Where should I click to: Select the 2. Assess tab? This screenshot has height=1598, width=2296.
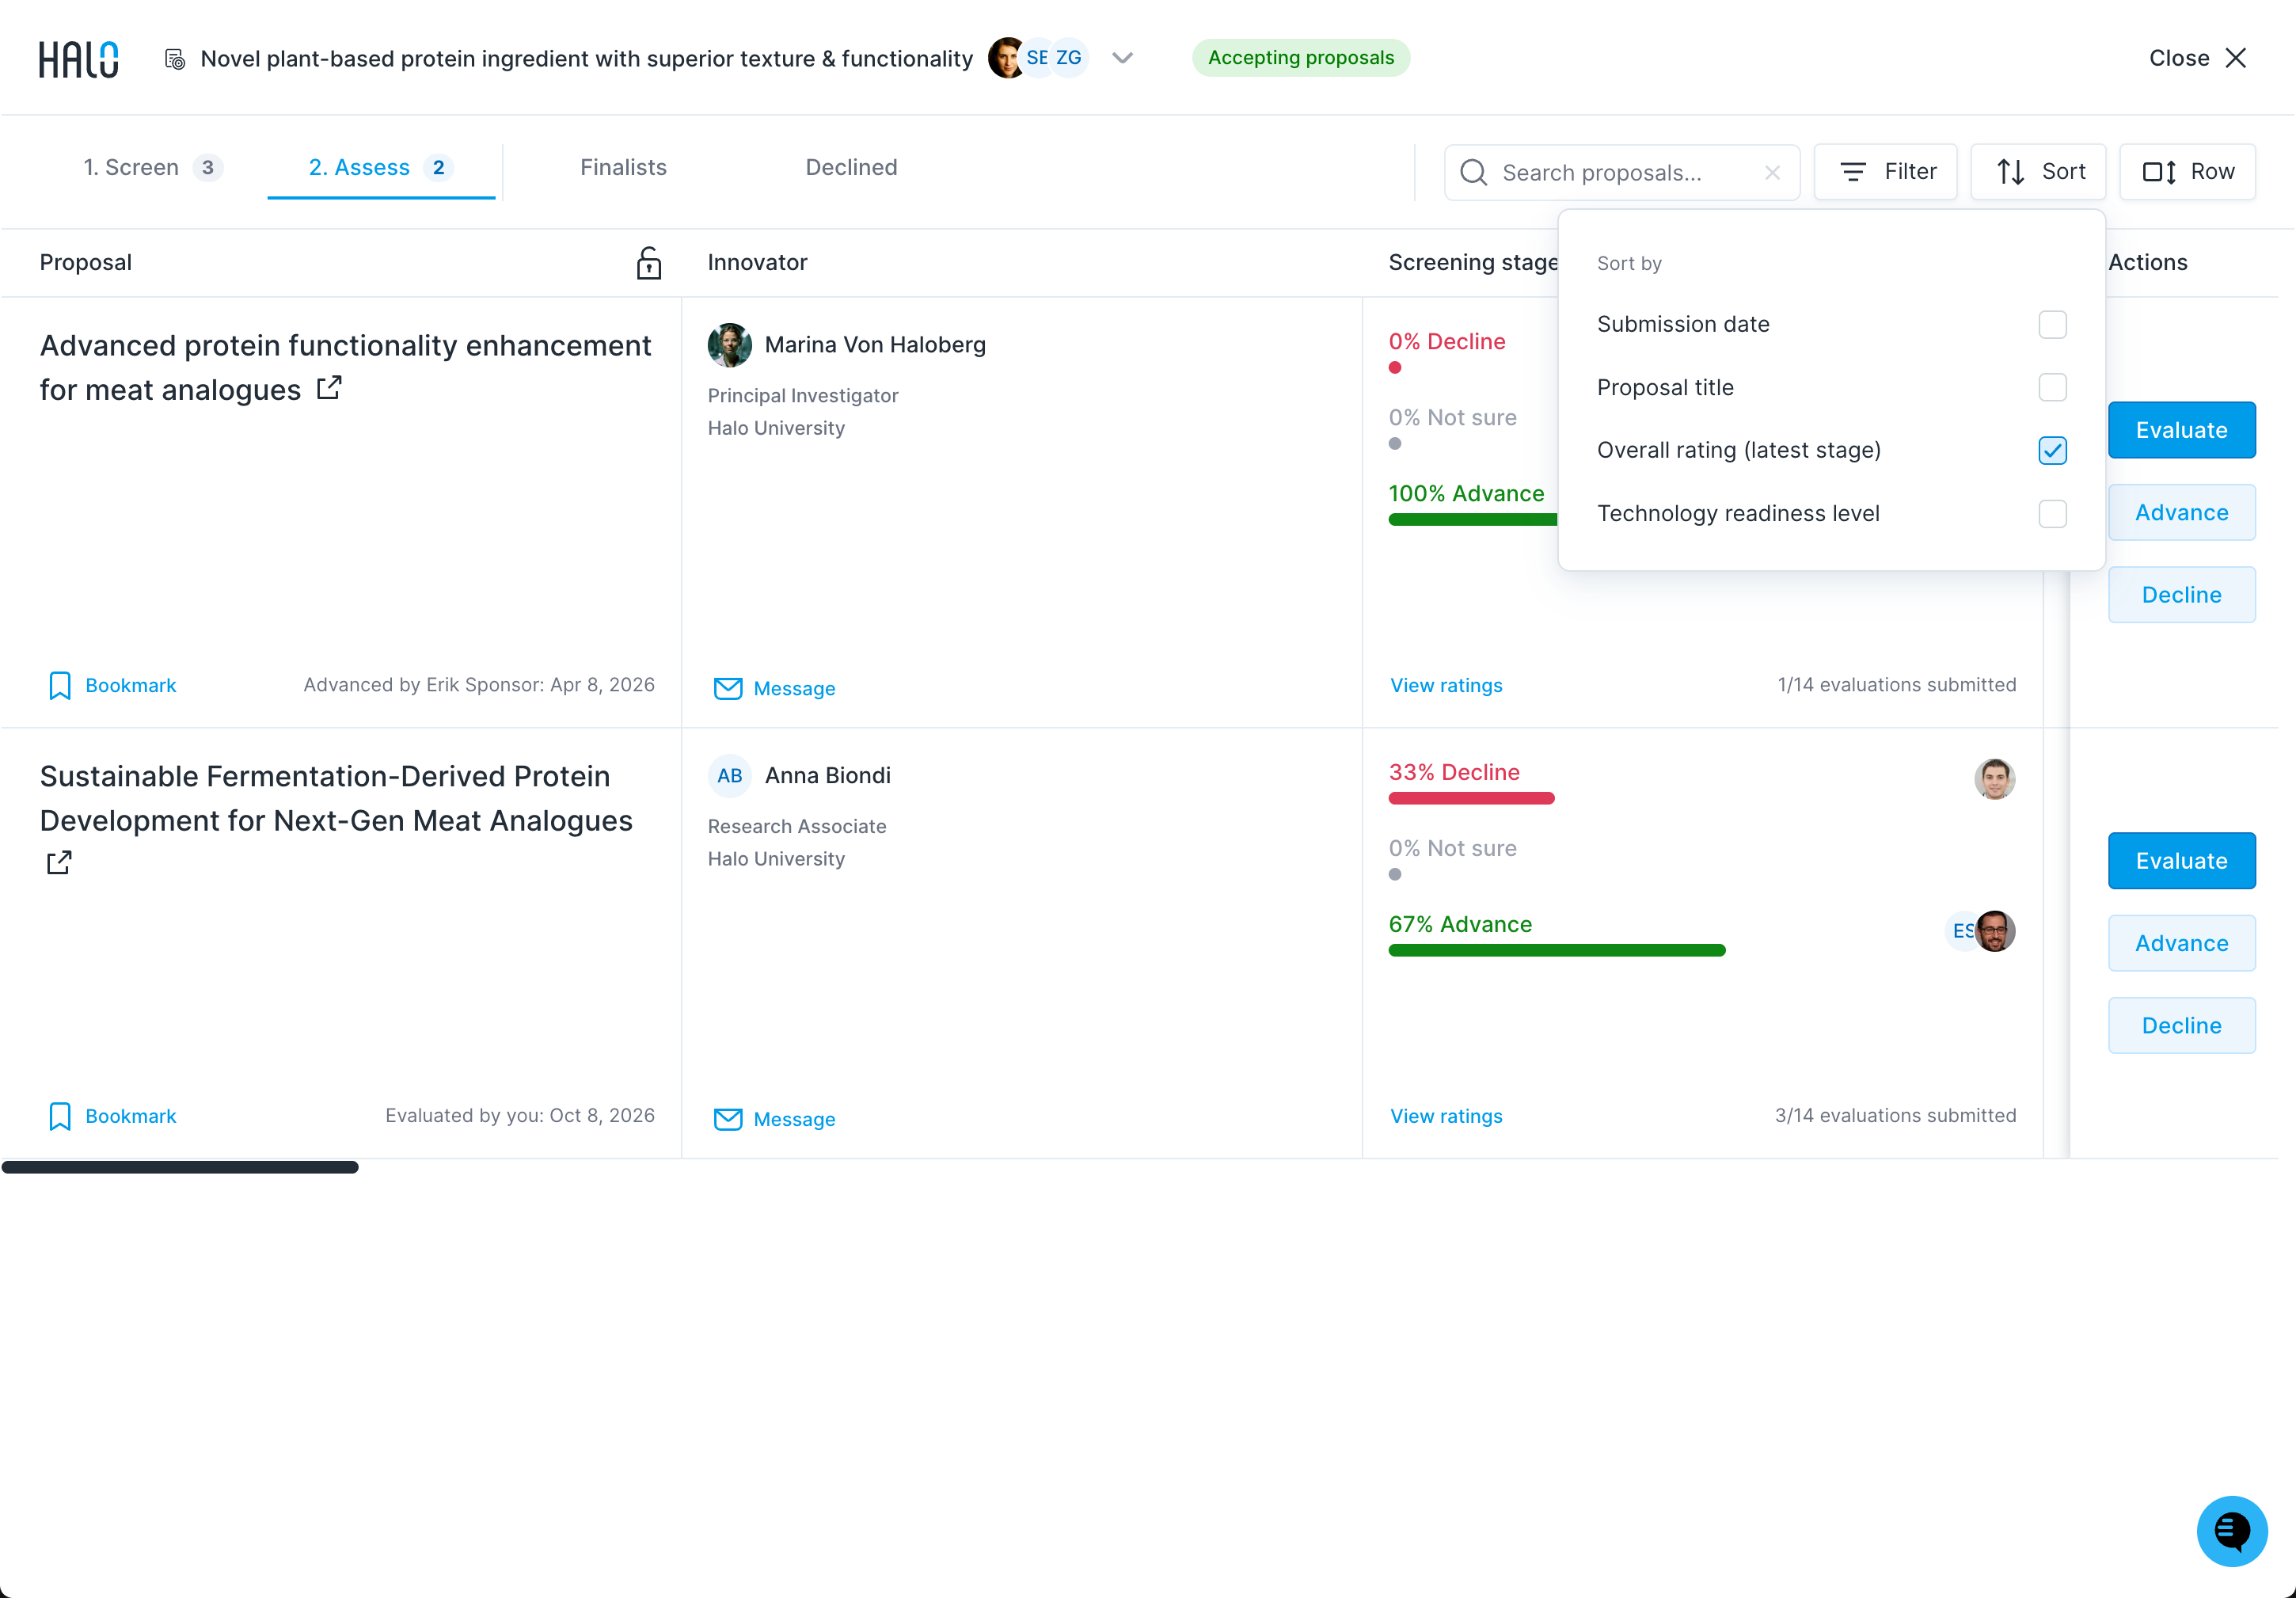381,167
